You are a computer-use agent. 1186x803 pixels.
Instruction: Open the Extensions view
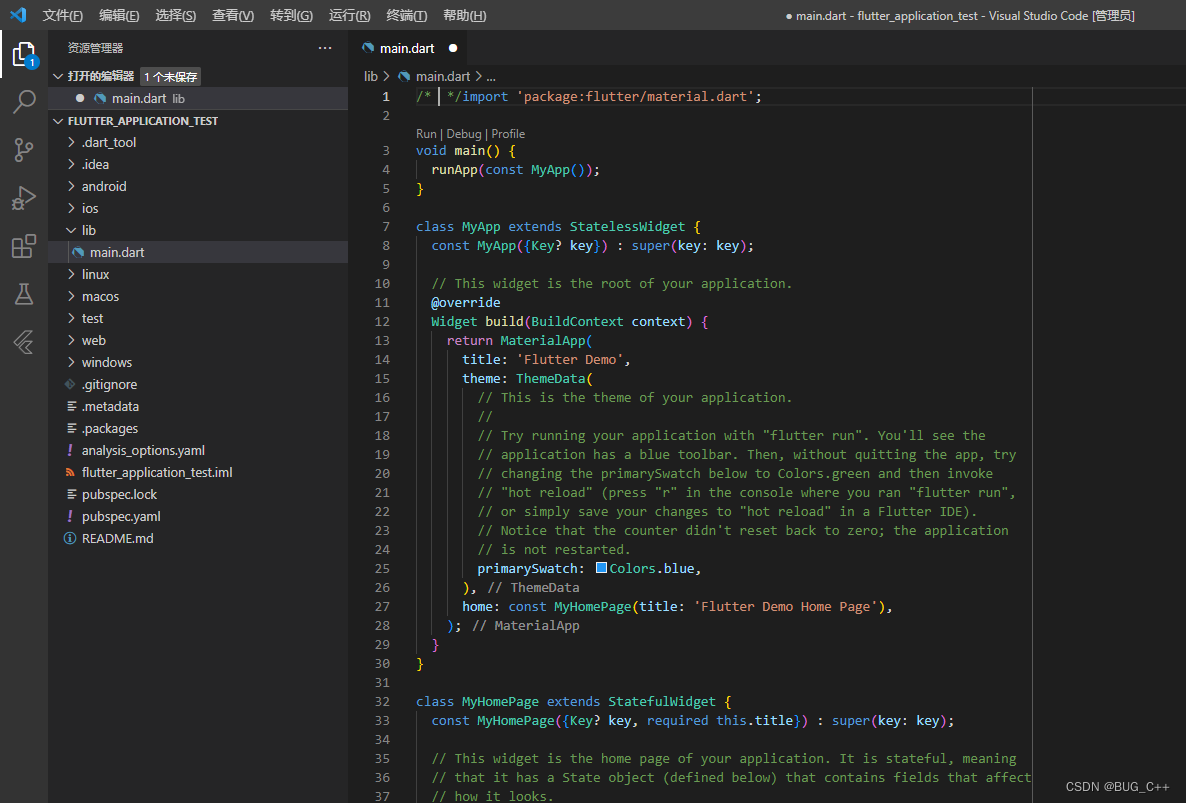[23, 246]
